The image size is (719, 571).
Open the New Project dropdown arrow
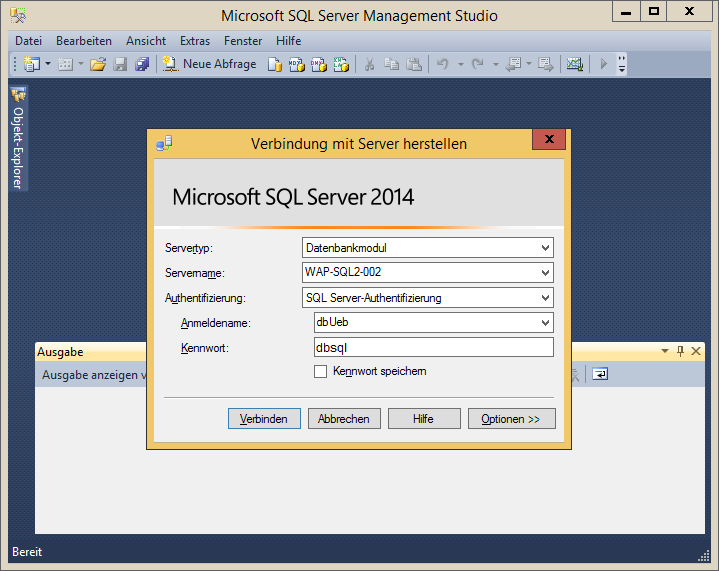[48, 64]
